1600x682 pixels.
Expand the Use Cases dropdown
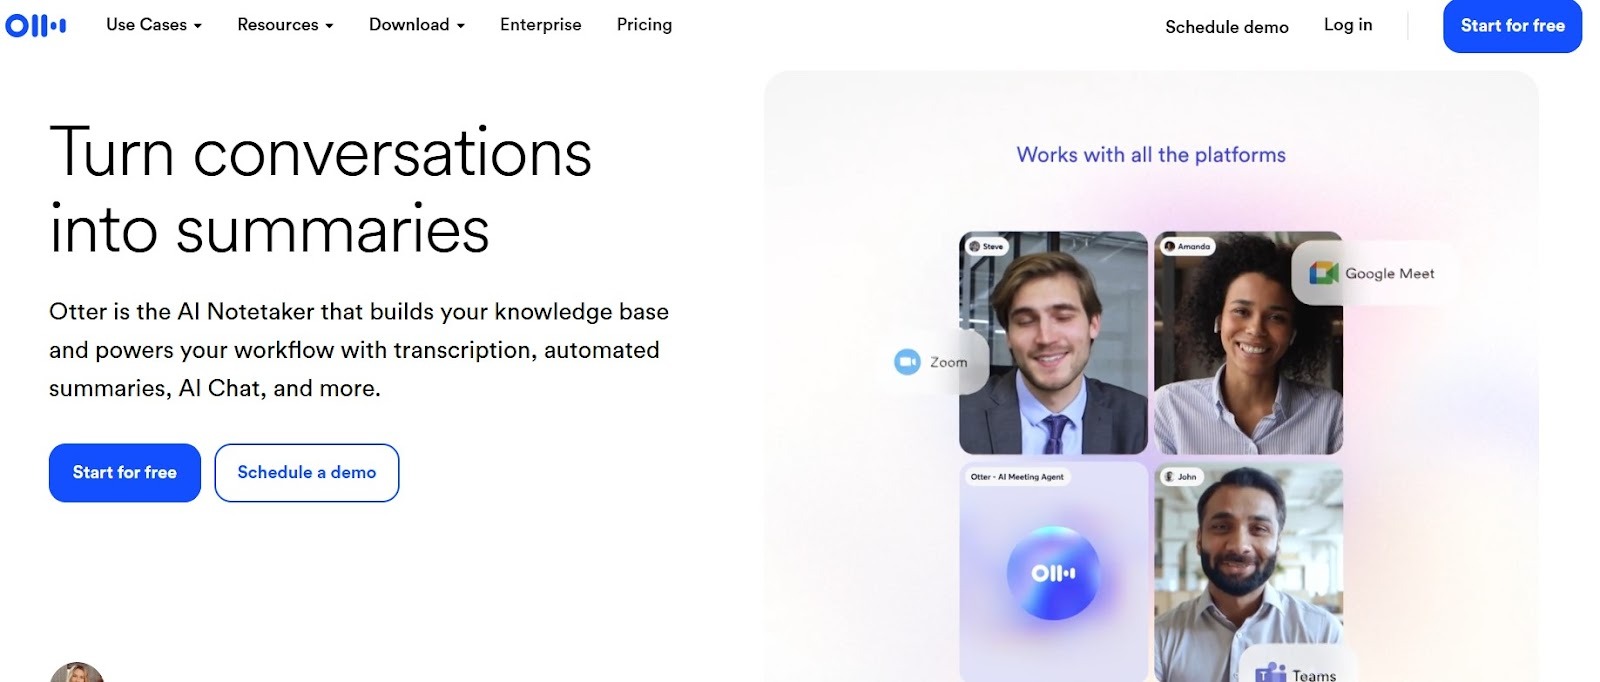coord(154,25)
